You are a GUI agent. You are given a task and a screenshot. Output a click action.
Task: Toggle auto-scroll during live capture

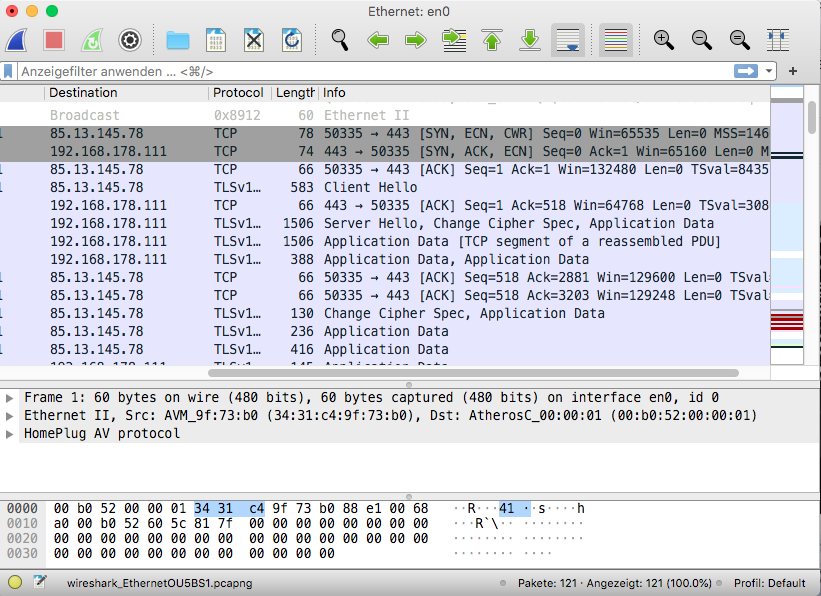tap(568, 40)
